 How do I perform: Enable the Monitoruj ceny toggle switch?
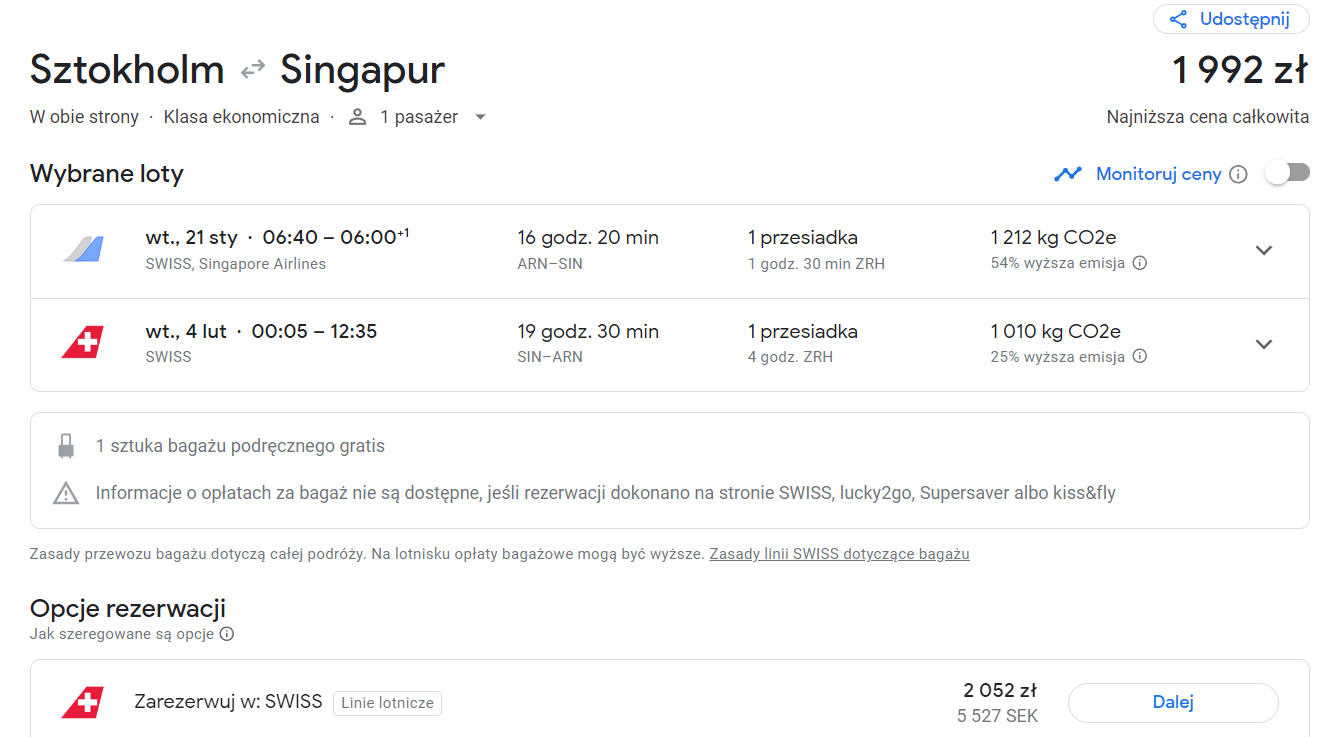pos(1287,173)
